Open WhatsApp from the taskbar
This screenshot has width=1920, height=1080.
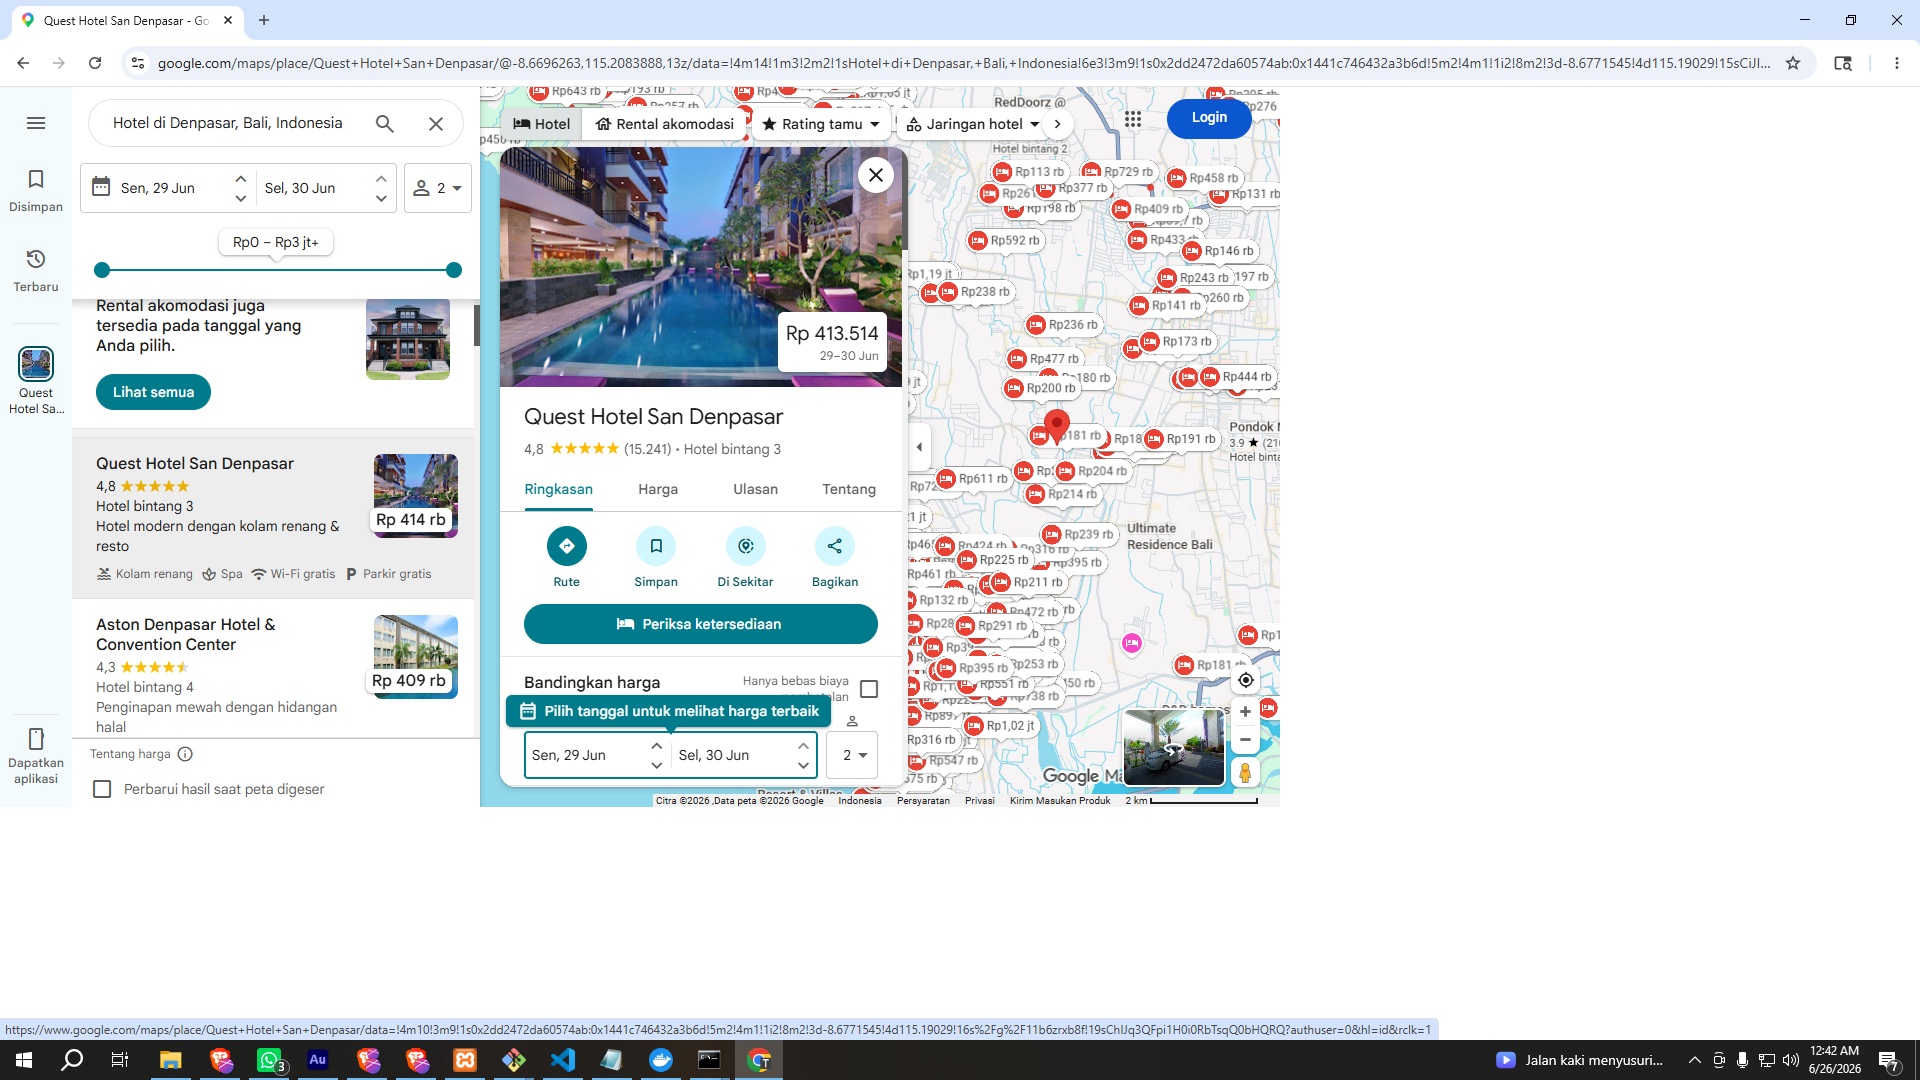pos(269,1060)
